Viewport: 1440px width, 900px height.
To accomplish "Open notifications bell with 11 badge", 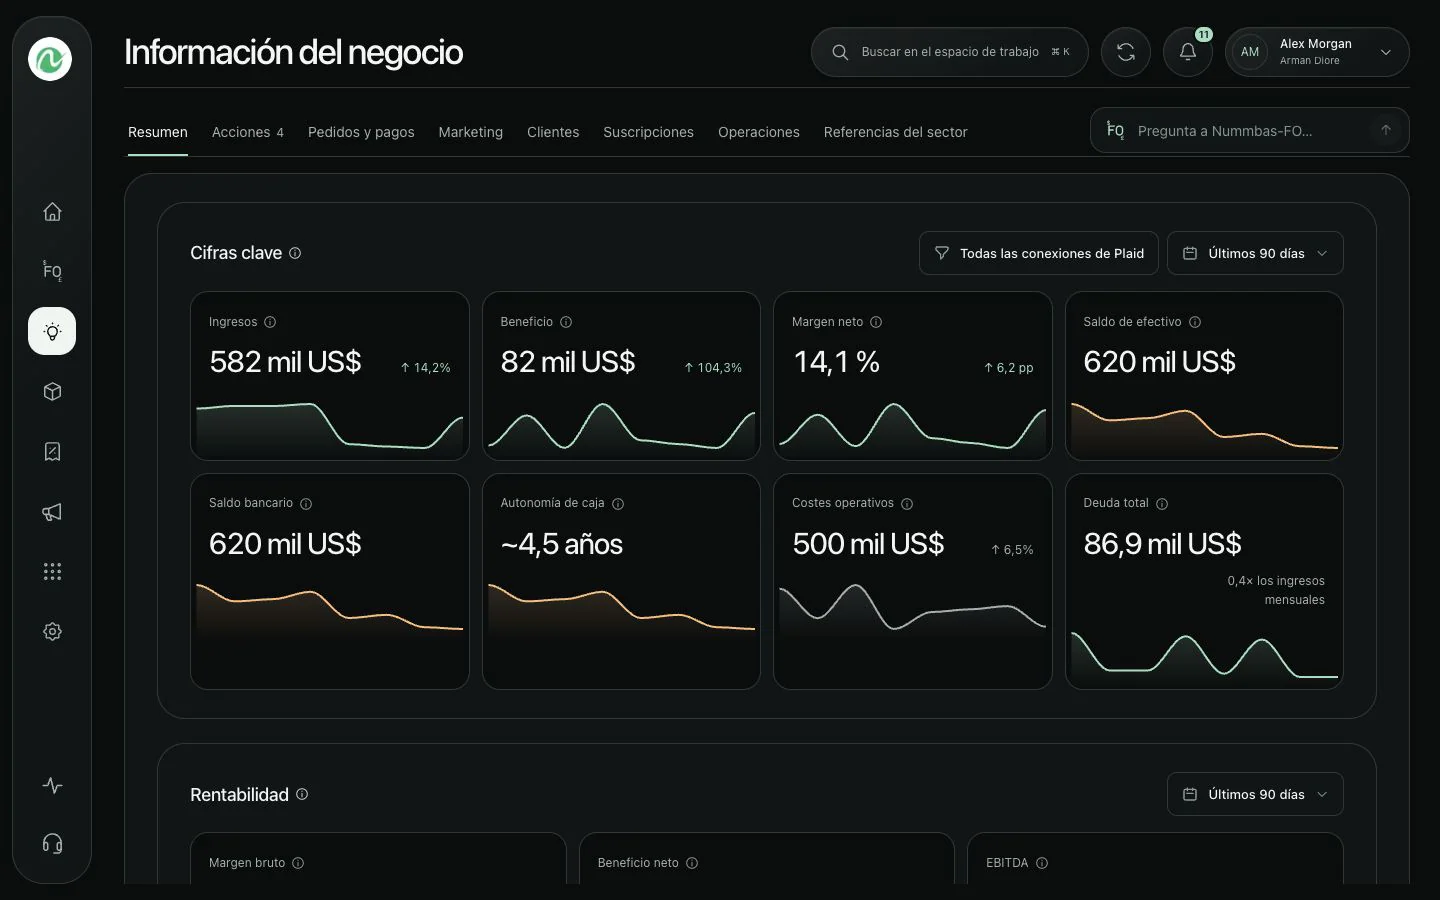I will coord(1188,52).
